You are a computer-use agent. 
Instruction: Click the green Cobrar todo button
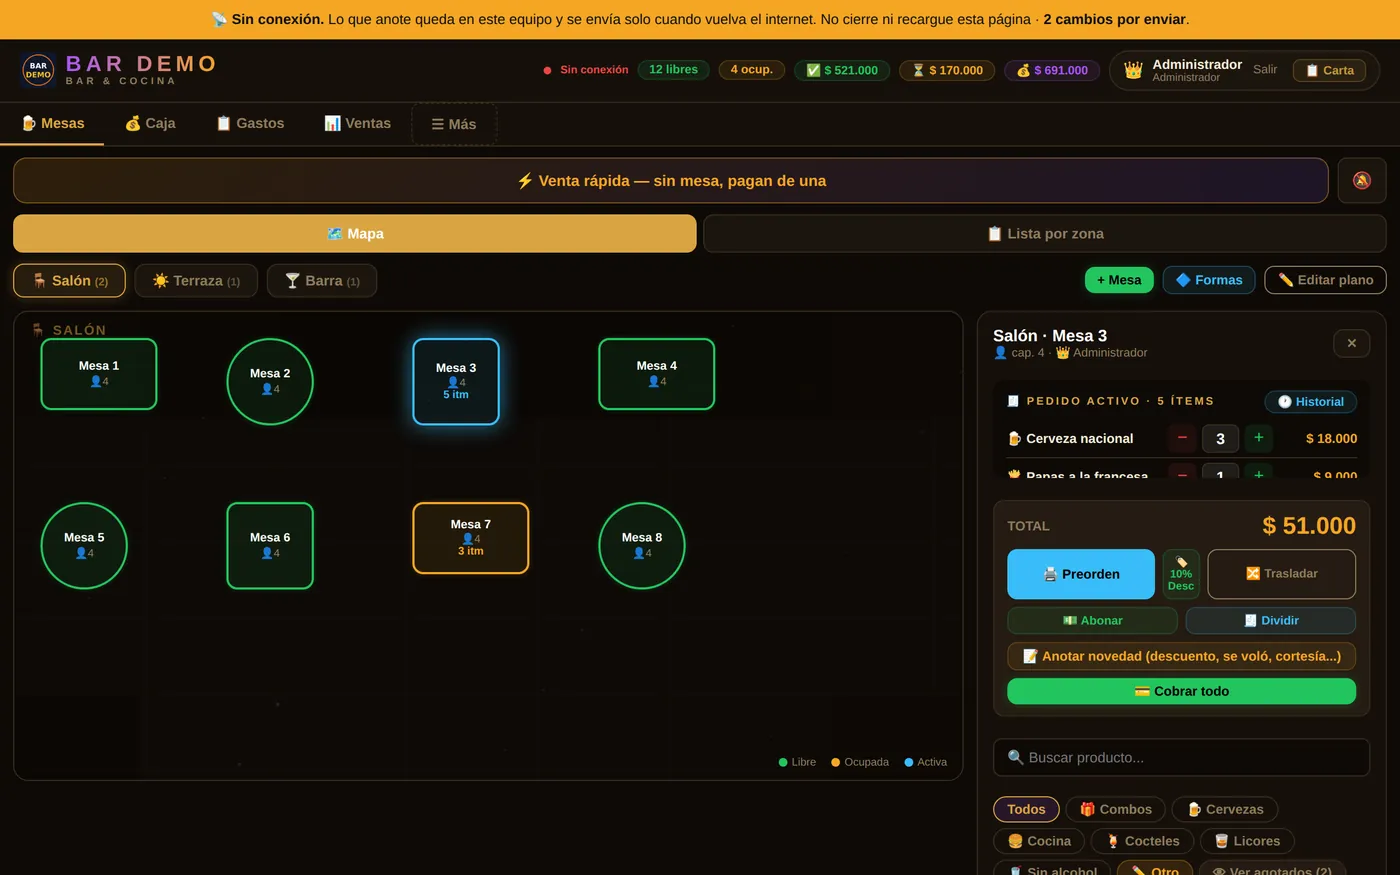1181,691
